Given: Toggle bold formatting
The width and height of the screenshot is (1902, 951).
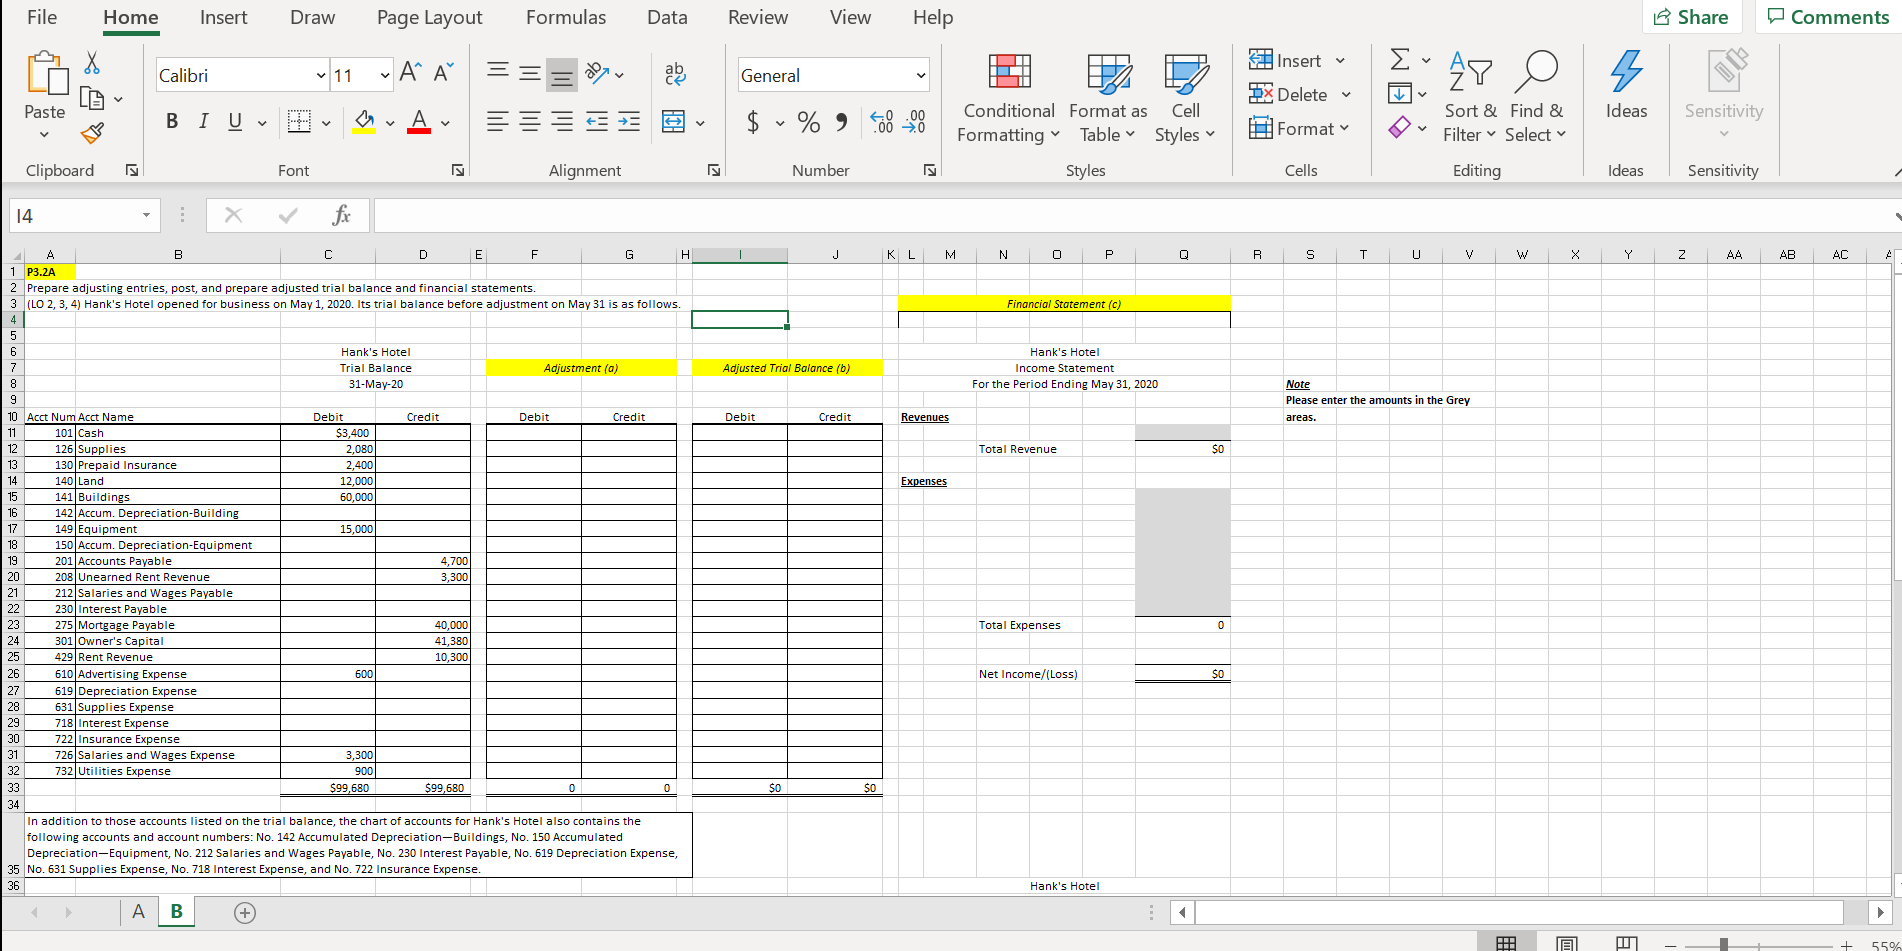Looking at the screenshot, I should (x=171, y=121).
